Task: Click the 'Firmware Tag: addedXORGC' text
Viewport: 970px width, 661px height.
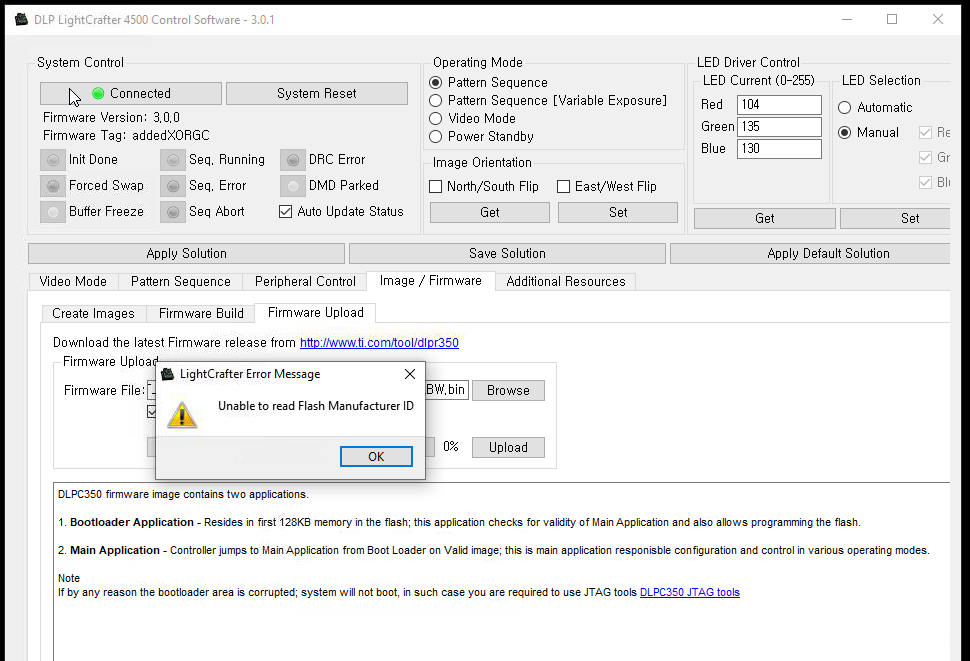Action: point(126,135)
